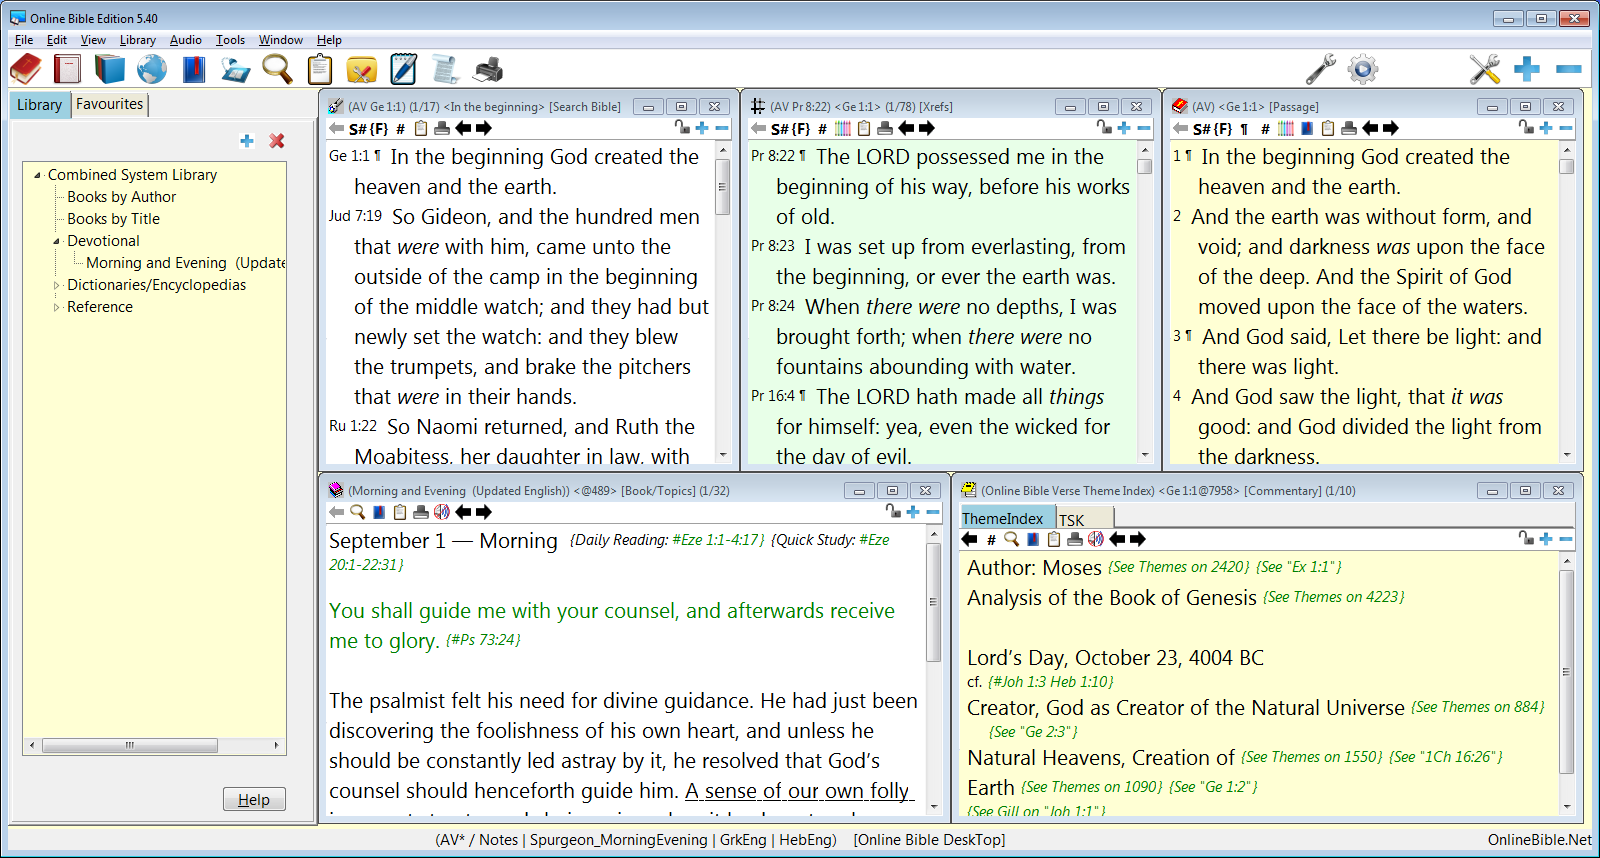
Task: Click clipboard icon in Passage window toolbar
Action: (1328, 128)
